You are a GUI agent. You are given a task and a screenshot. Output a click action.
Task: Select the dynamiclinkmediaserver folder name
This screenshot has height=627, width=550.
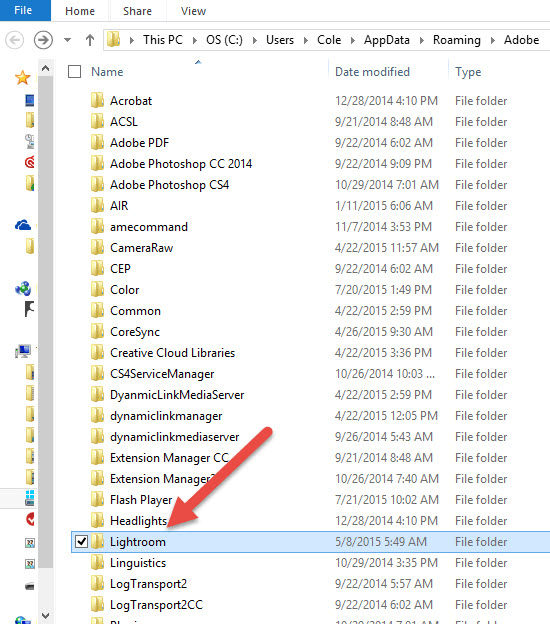tap(174, 437)
